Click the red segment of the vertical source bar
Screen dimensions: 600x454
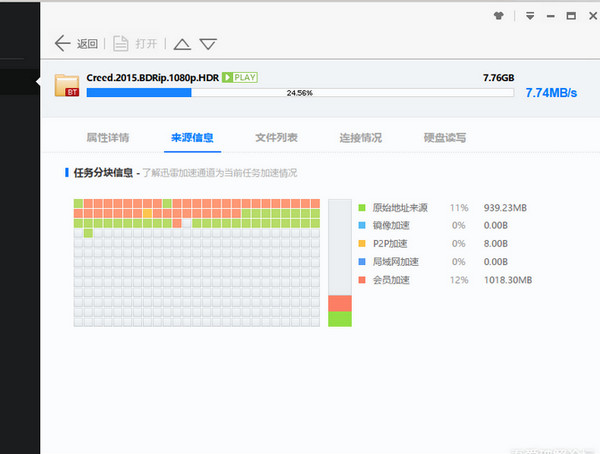[340, 303]
